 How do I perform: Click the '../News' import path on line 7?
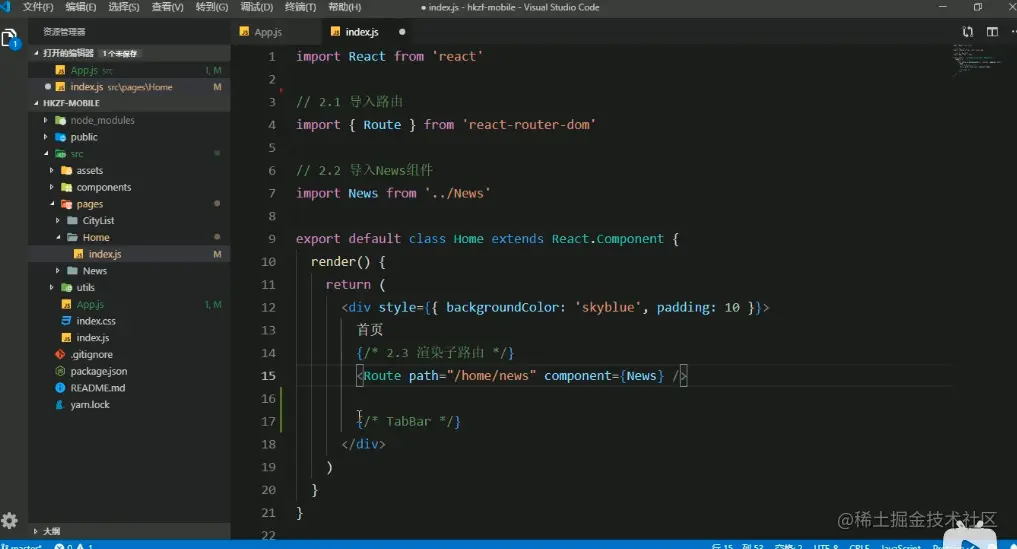458,193
